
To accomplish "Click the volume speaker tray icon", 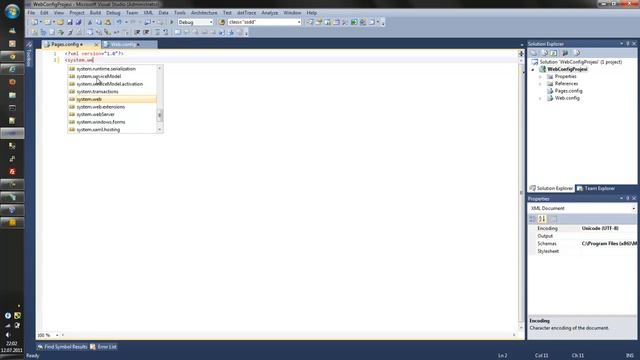I will pyautogui.click(x=8, y=335).
